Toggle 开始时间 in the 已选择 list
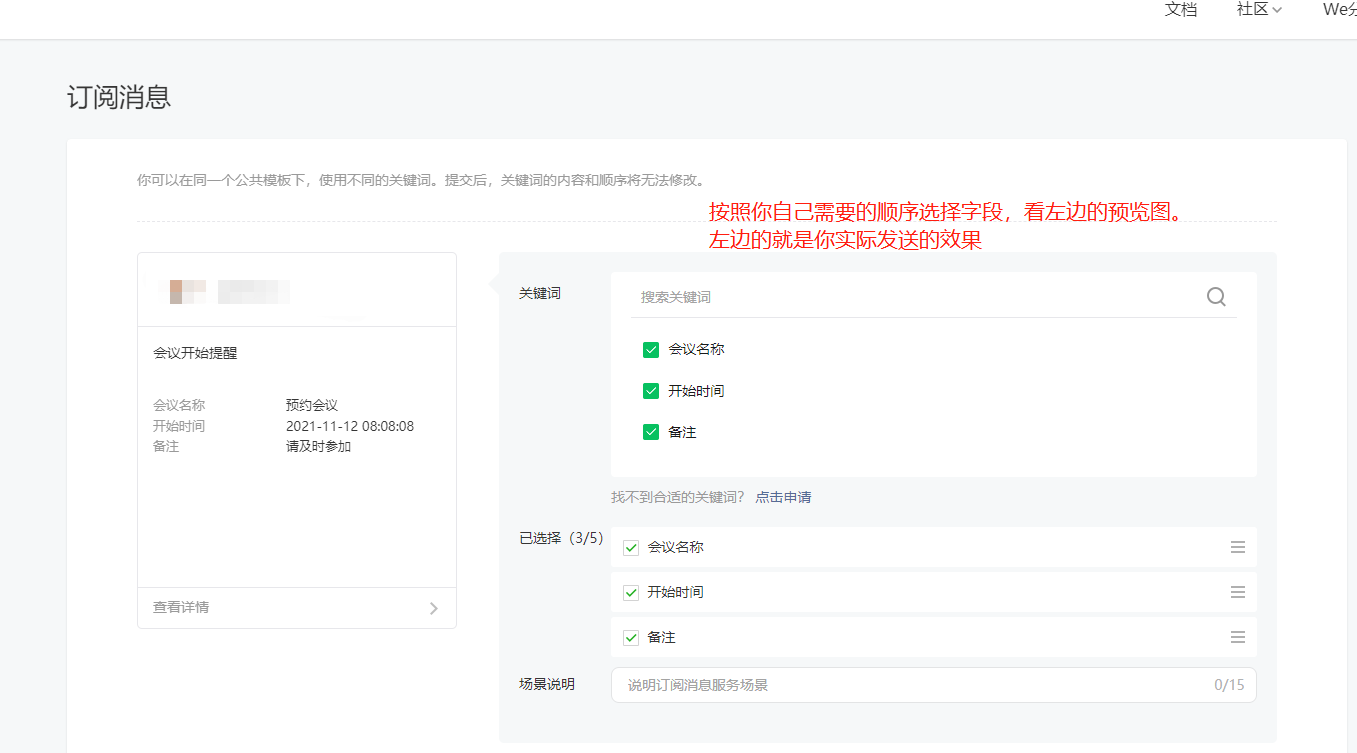Screen dimensions: 1357x753 coord(630,592)
